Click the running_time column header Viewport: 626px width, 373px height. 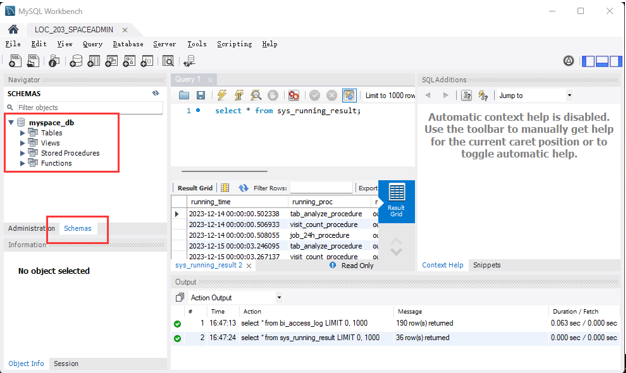tap(237, 201)
